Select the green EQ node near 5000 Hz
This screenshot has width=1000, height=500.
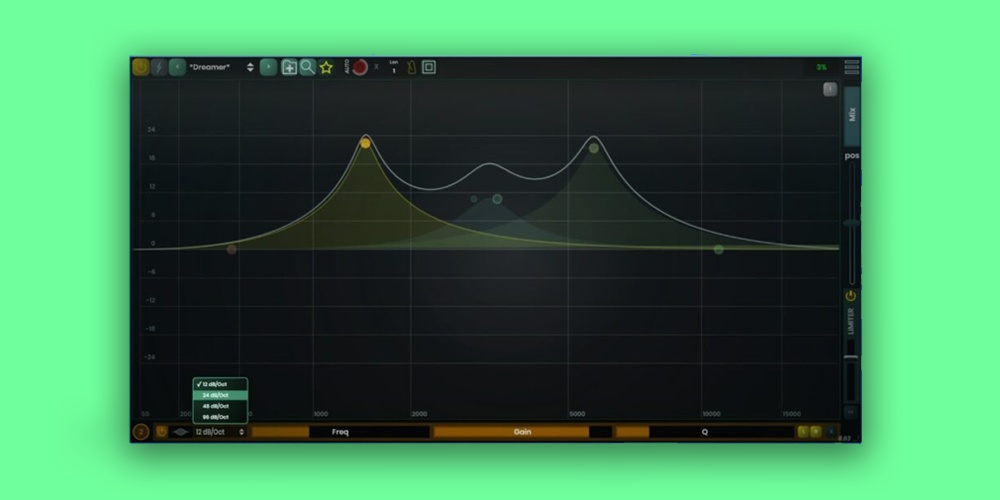594,148
